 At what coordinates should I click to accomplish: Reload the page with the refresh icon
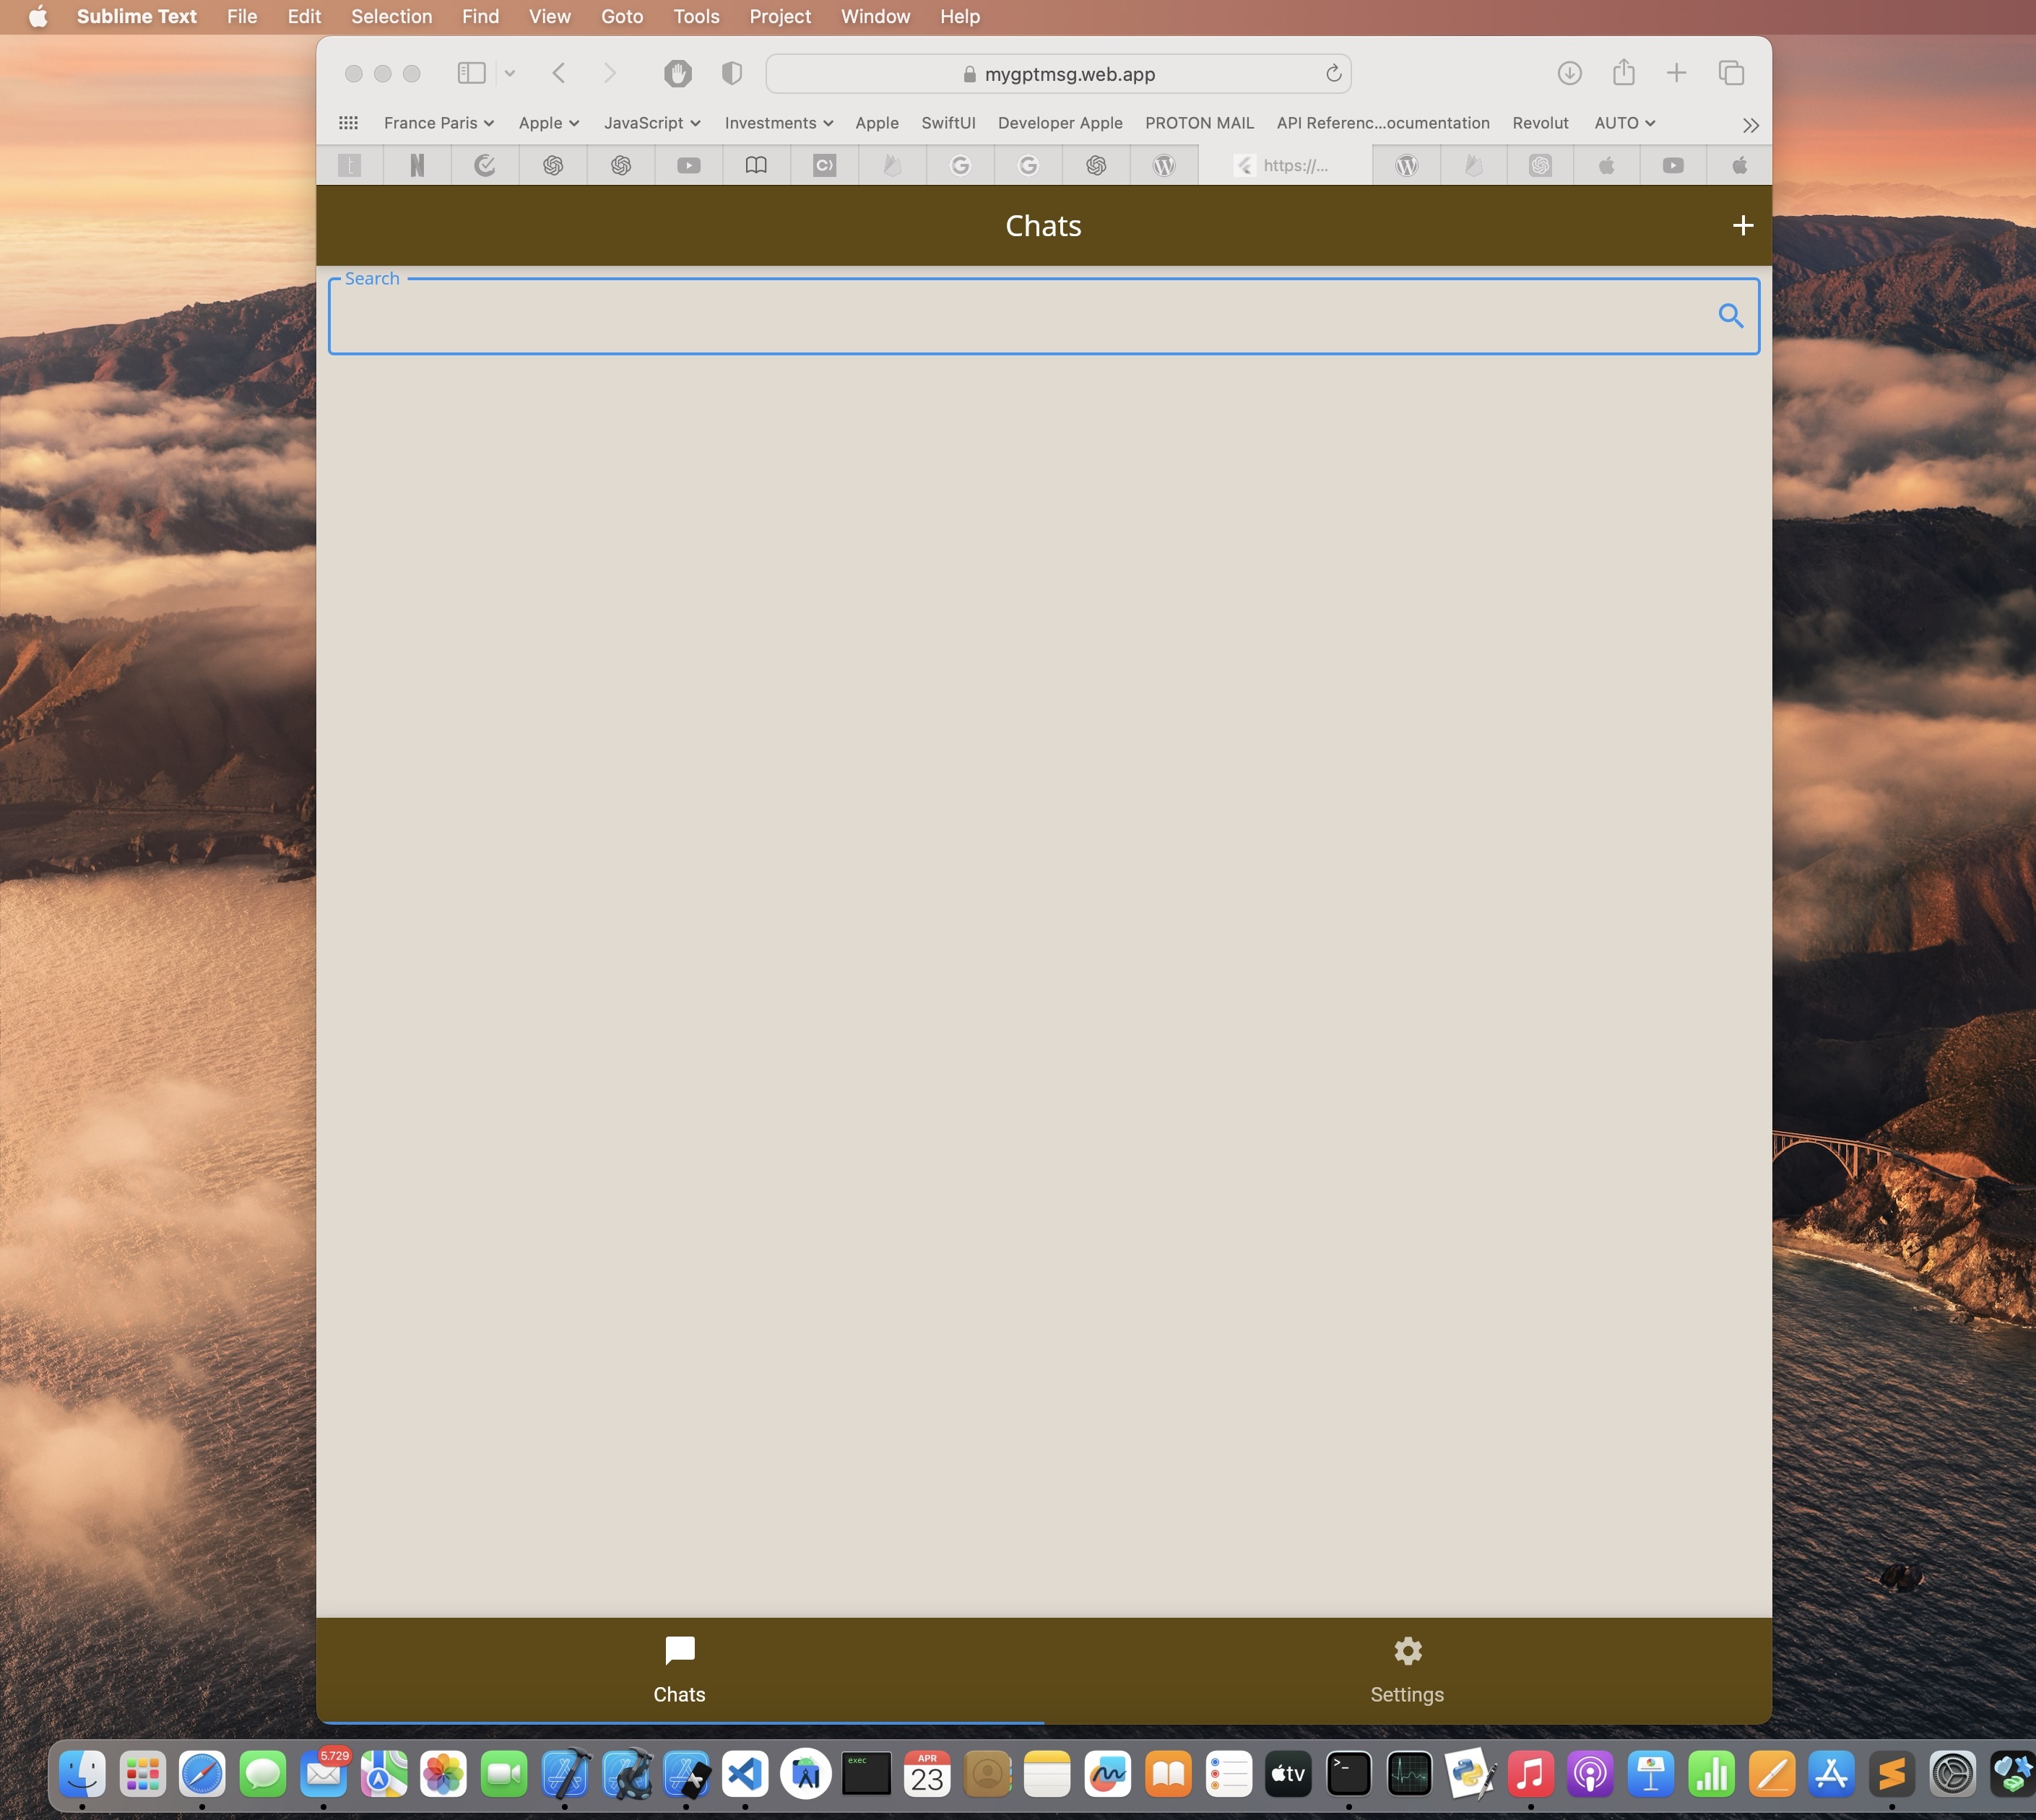pos(1333,73)
